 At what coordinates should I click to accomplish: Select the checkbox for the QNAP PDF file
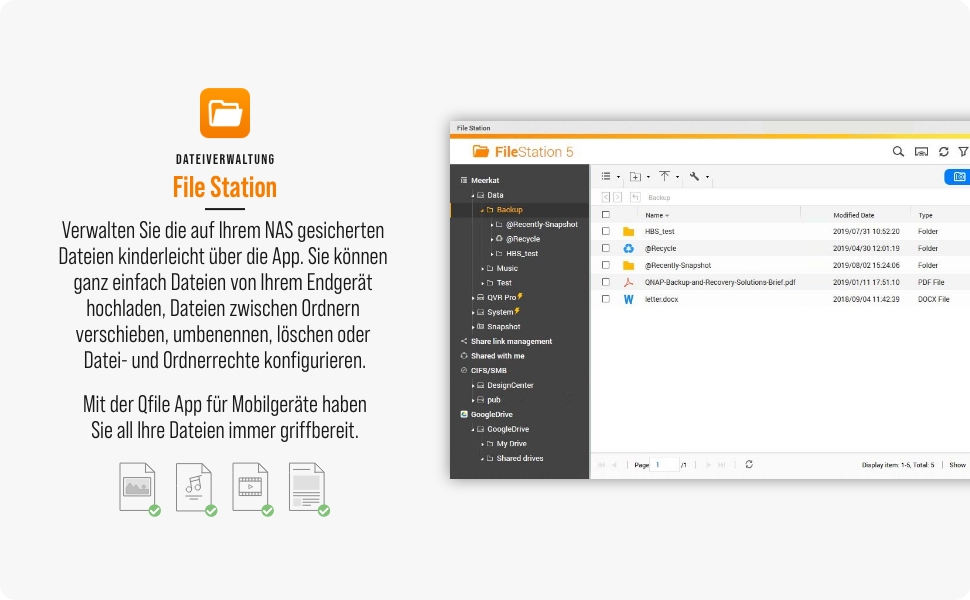606,282
